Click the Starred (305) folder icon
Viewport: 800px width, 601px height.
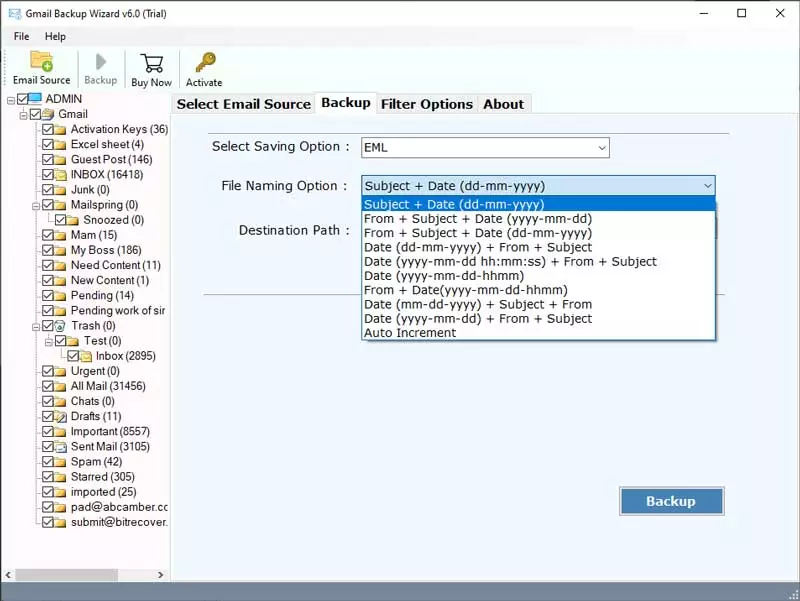coord(60,477)
